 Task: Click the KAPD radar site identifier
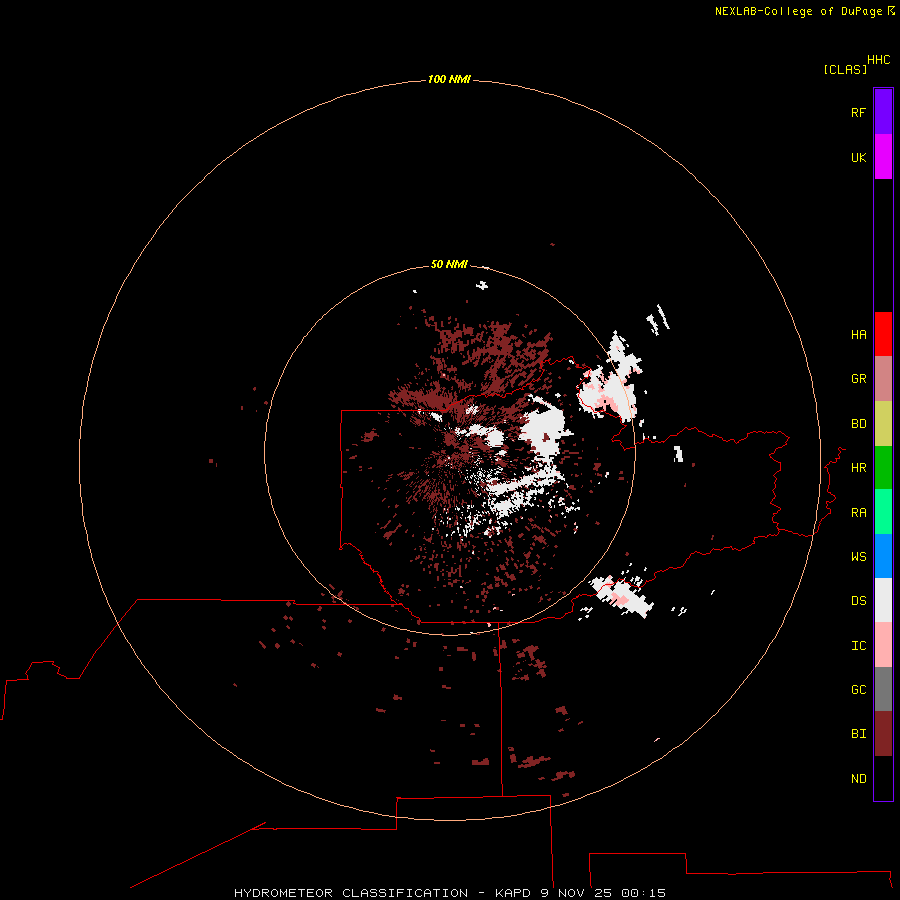coord(513,893)
